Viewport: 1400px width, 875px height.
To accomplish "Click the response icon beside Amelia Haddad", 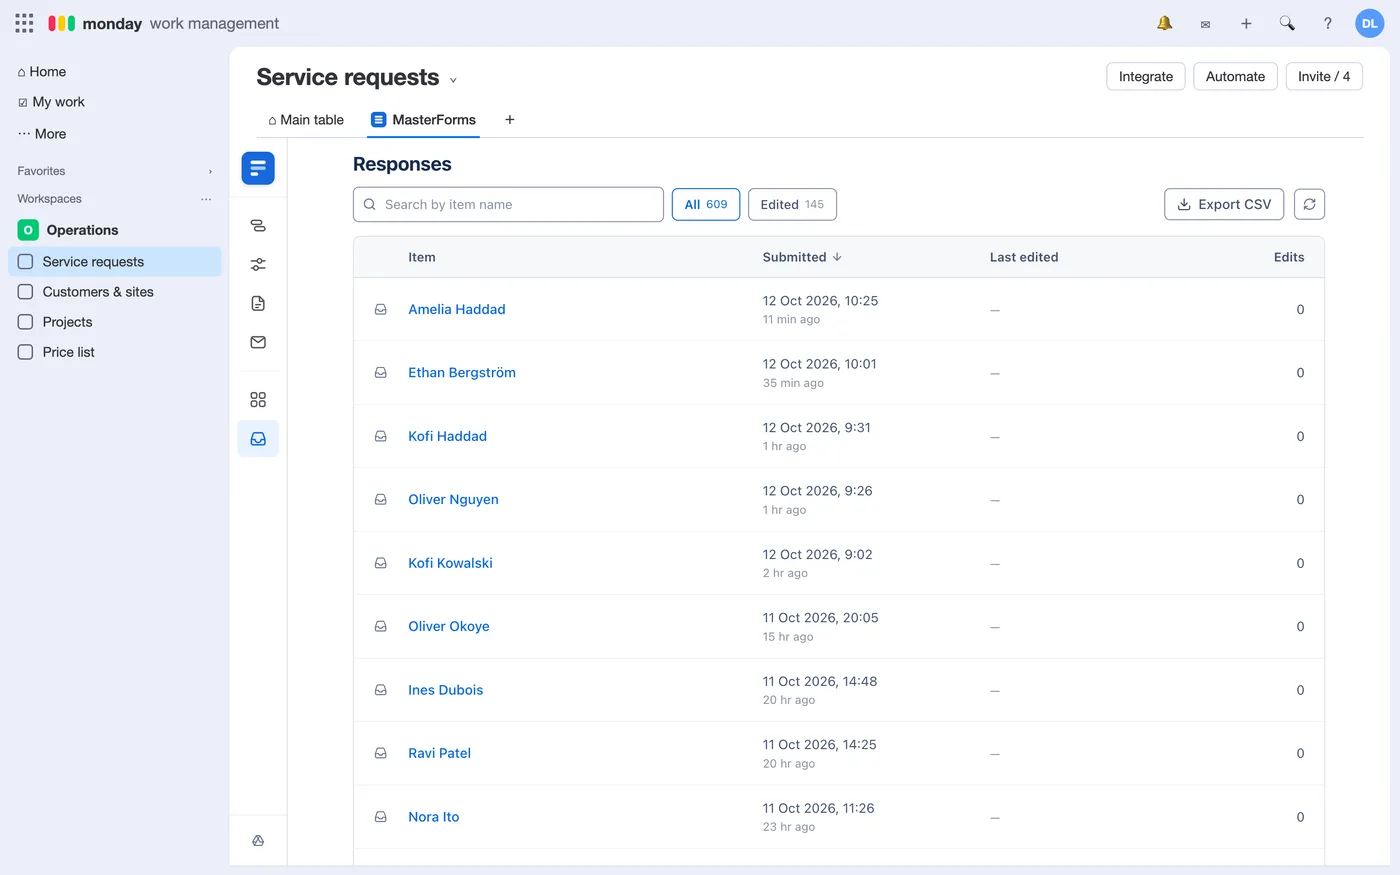I will click(x=381, y=310).
